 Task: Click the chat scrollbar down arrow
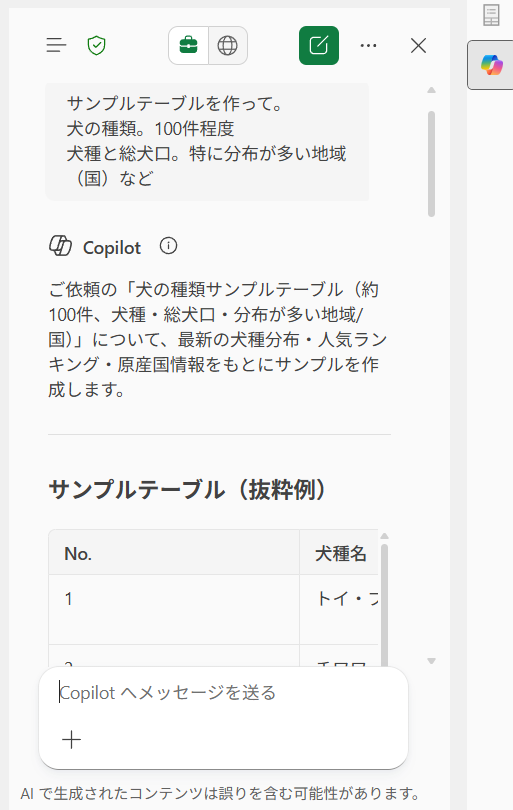click(x=431, y=661)
